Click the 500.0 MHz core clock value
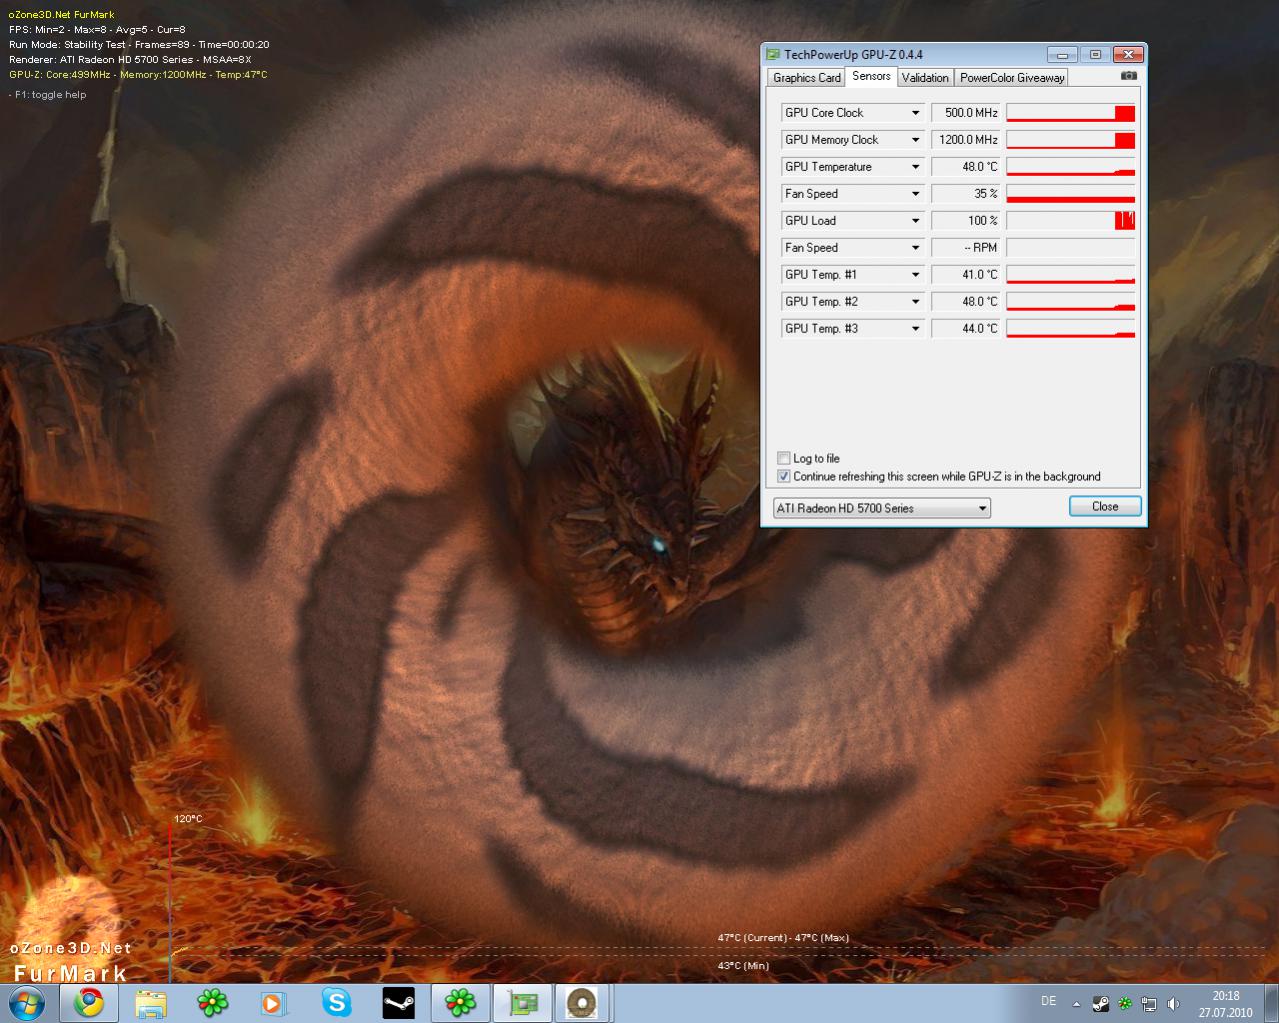Viewport: 1279px width, 1023px height. (966, 113)
